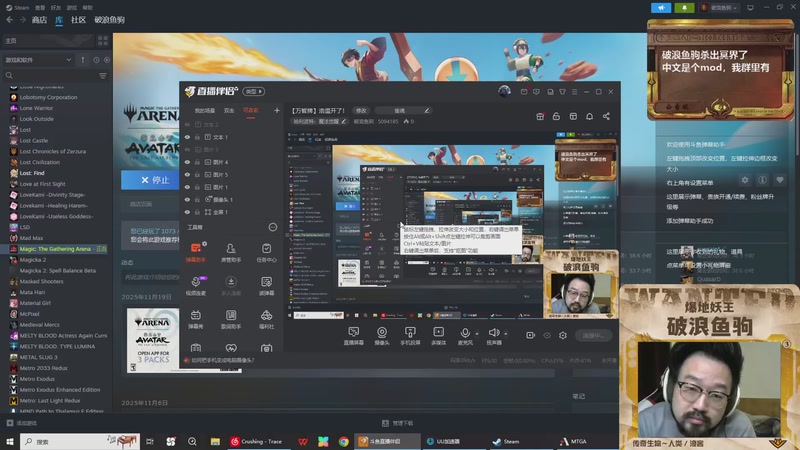This screenshot has height=450, width=800.
Task: Click the 摄像头 camera source icon
Action: click(x=381, y=333)
